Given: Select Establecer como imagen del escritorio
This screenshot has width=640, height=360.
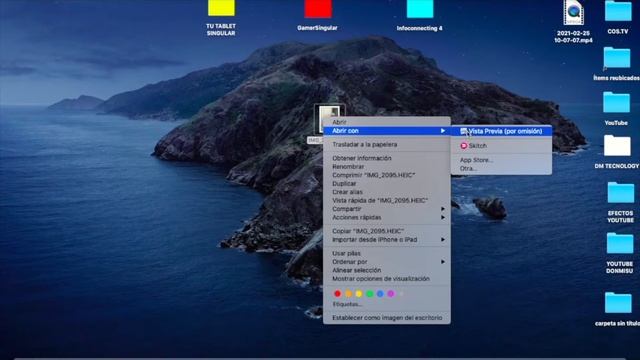Looking at the screenshot, I should [x=387, y=318].
